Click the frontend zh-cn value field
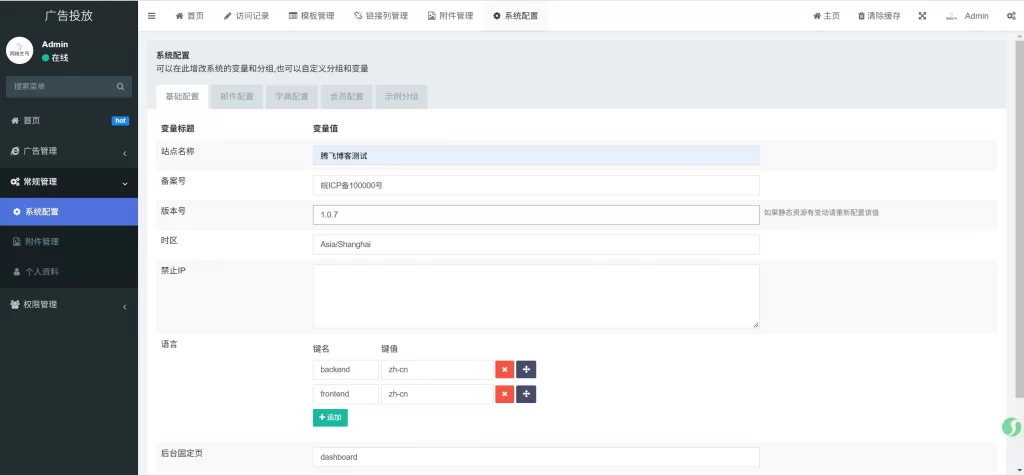The height and width of the screenshot is (475, 1024). [x=437, y=395]
